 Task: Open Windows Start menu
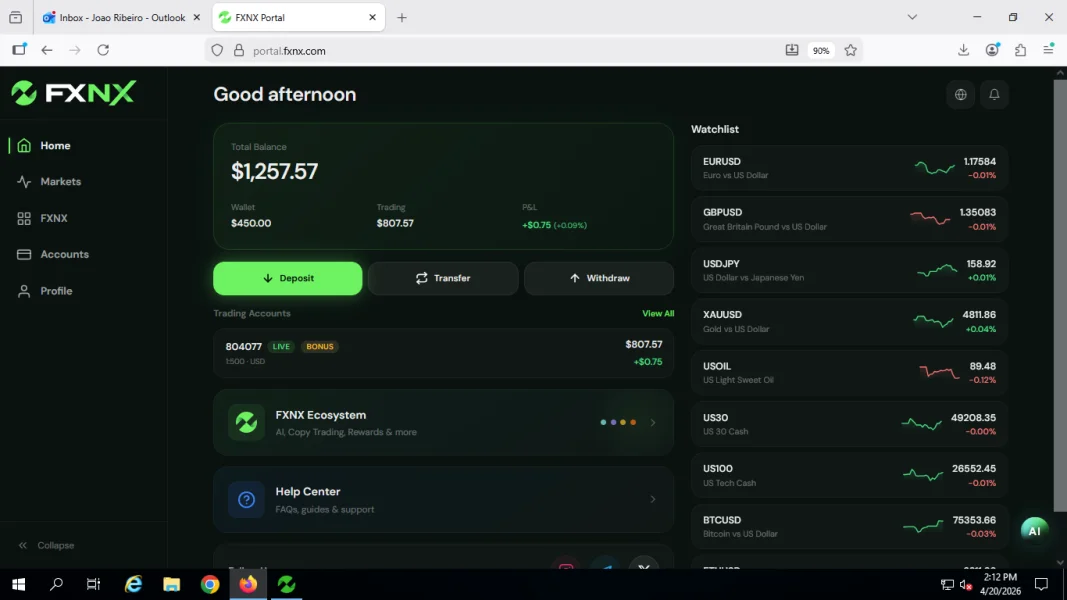tap(19, 584)
